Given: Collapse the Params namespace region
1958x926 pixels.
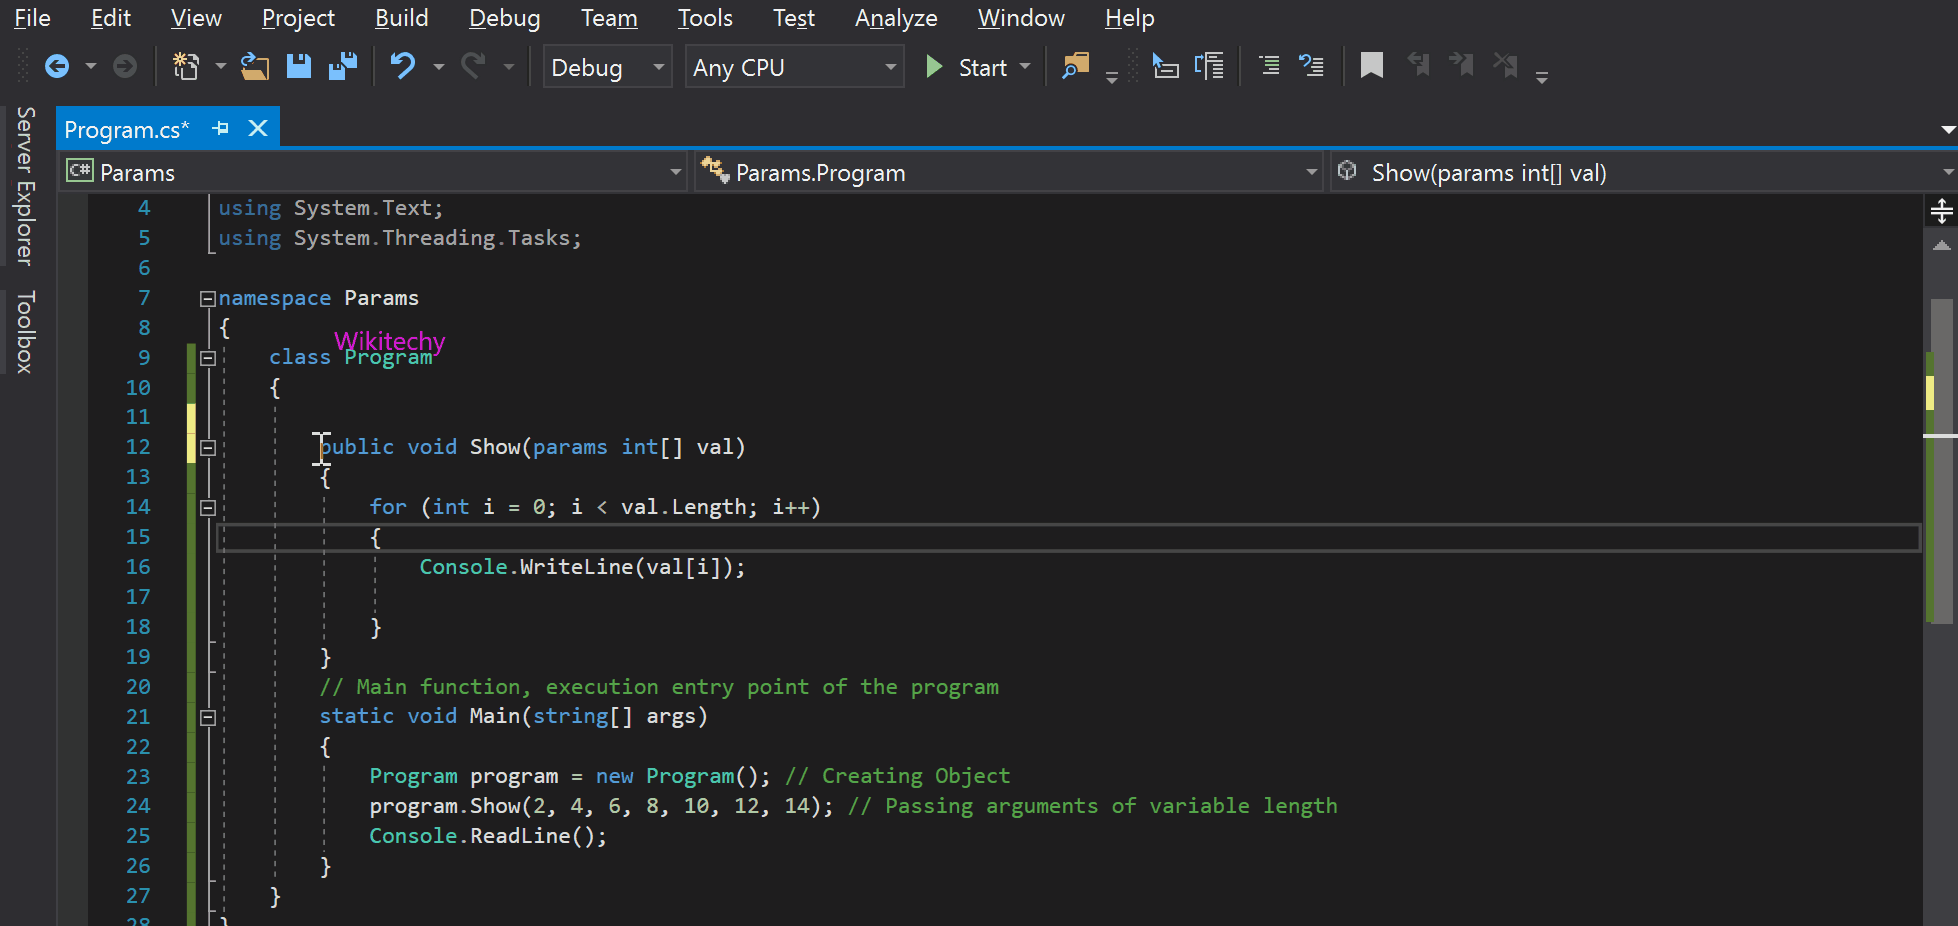Looking at the screenshot, I should click(207, 298).
